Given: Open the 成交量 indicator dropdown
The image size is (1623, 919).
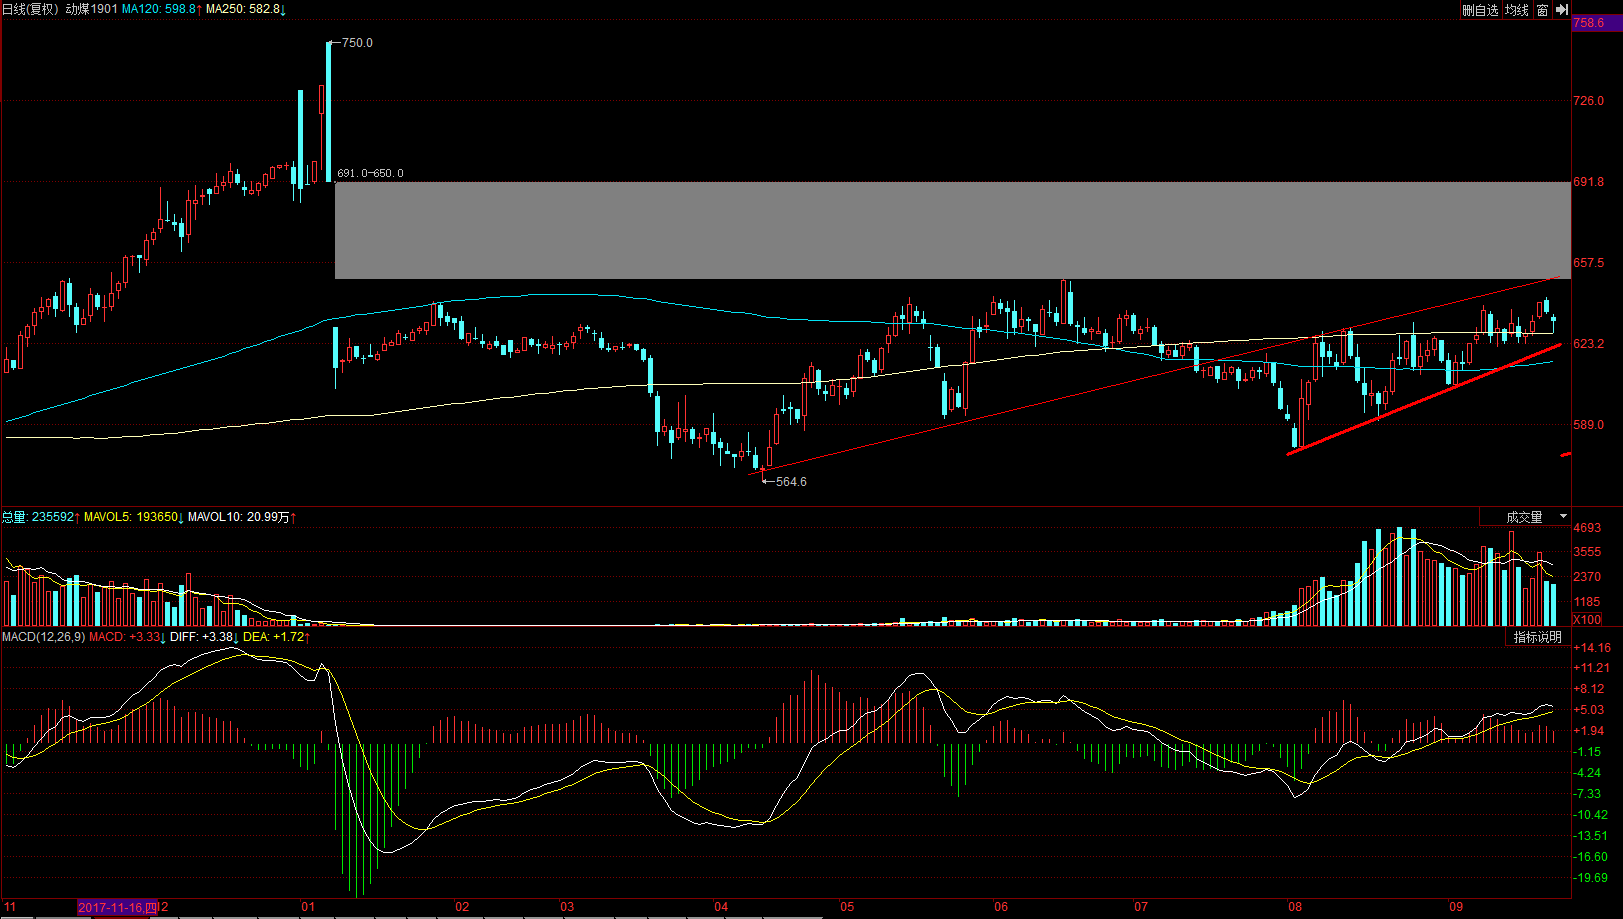Looking at the screenshot, I should click(x=1525, y=517).
